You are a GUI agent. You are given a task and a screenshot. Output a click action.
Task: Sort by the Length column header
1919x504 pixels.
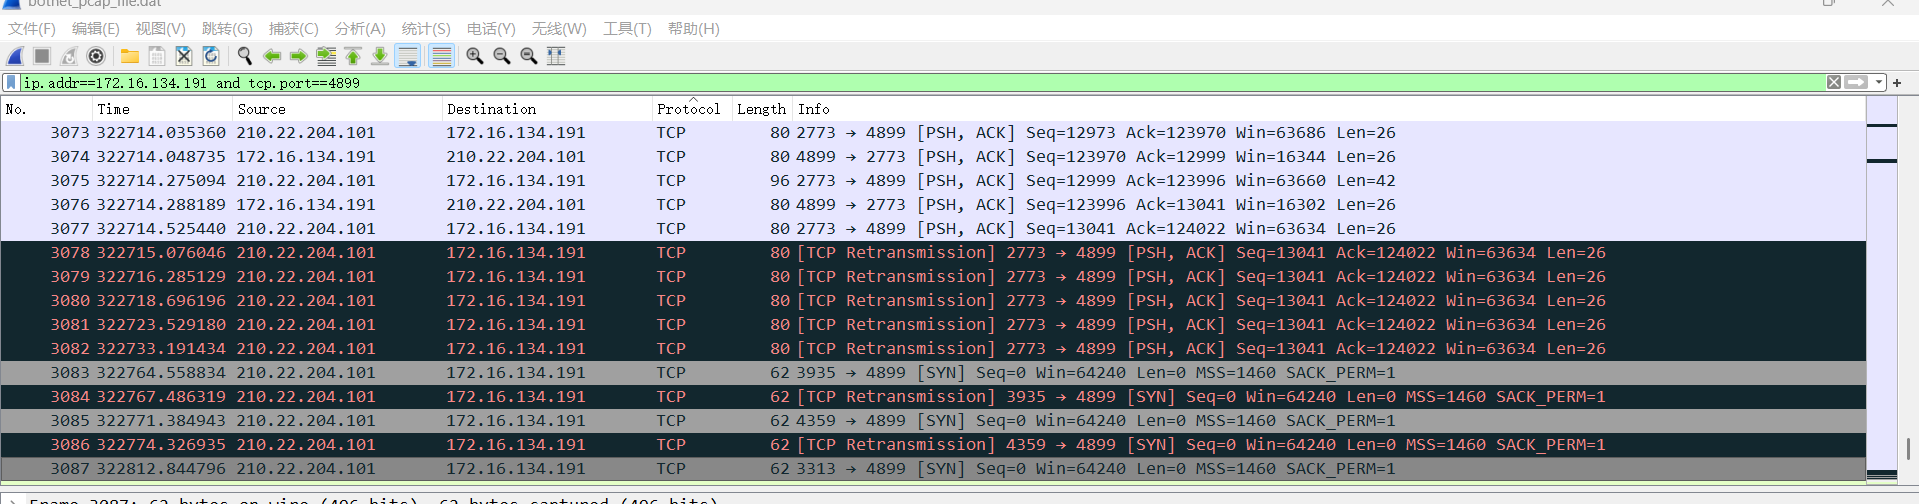762,109
